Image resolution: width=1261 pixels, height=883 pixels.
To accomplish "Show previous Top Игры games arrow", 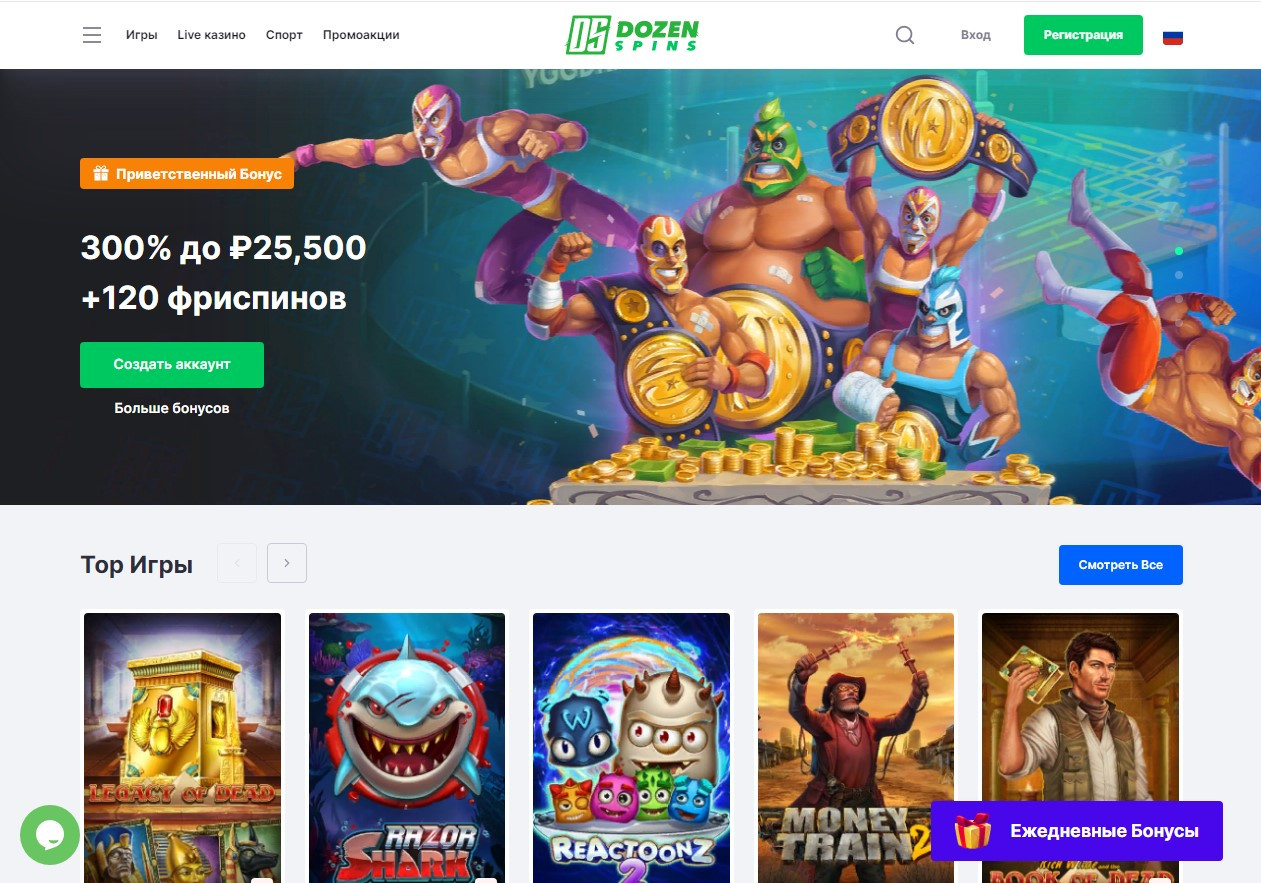I will 237,563.
